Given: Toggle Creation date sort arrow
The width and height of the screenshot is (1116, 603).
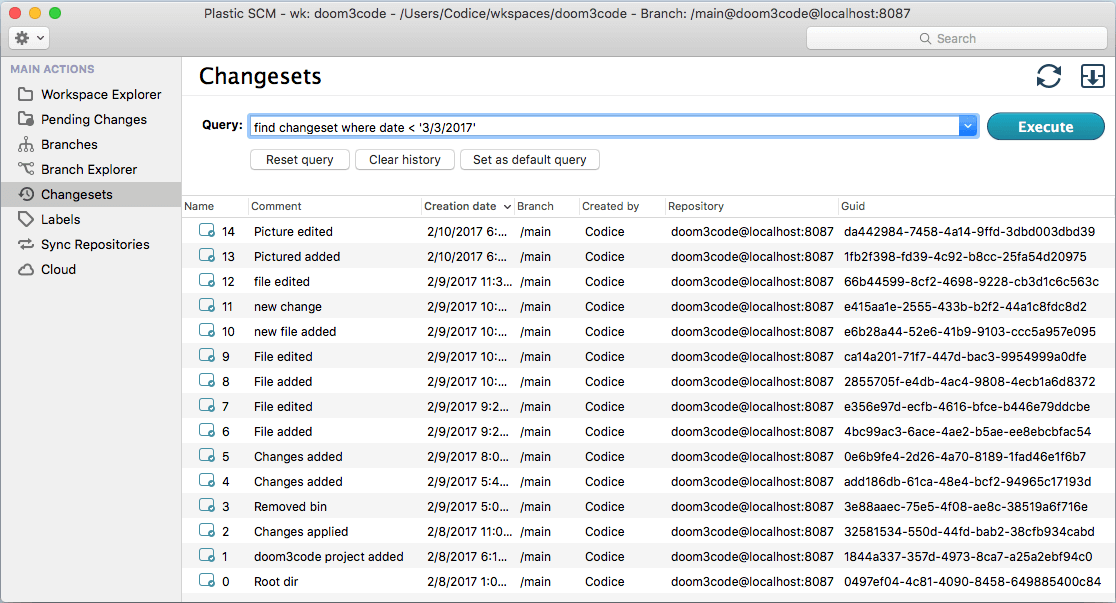Looking at the screenshot, I should (507, 206).
